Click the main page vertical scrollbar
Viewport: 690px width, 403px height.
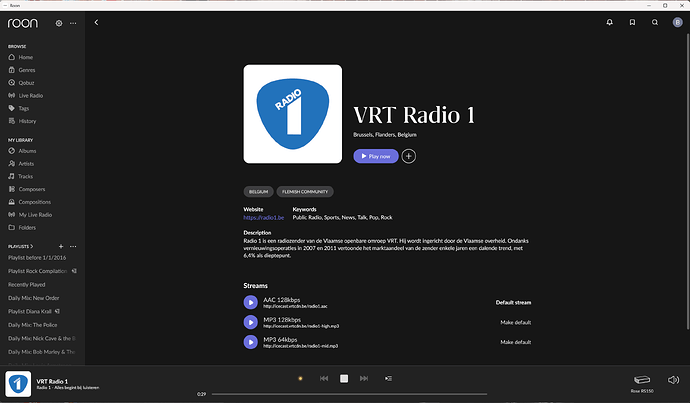[688, 180]
